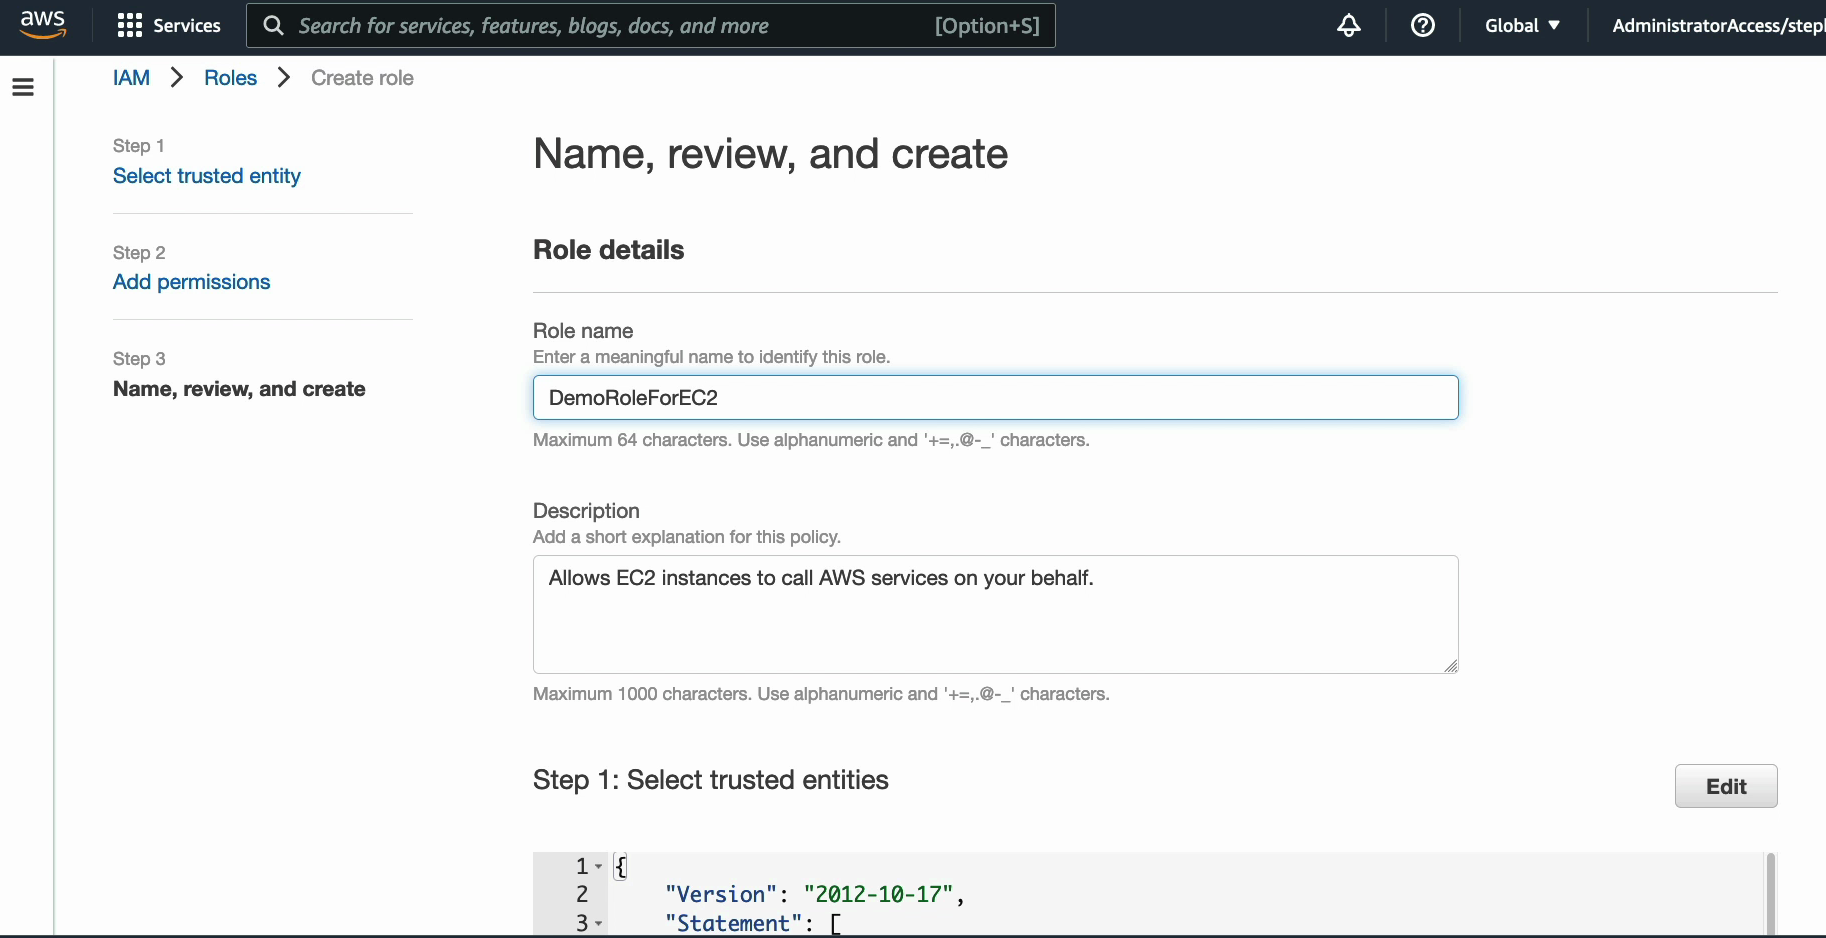Click the Services label in top bar
This screenshot has width=1826, height=938.
(x=187, y=26)
